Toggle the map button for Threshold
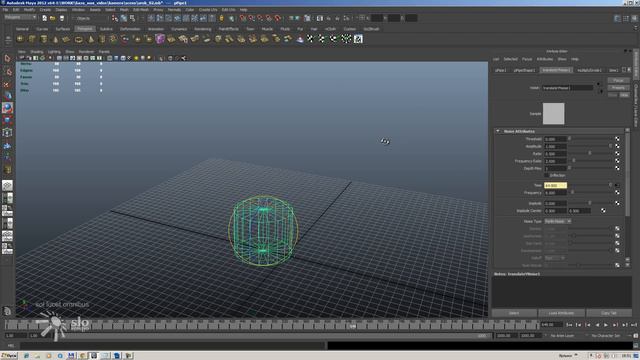 (x=617, y=139)
